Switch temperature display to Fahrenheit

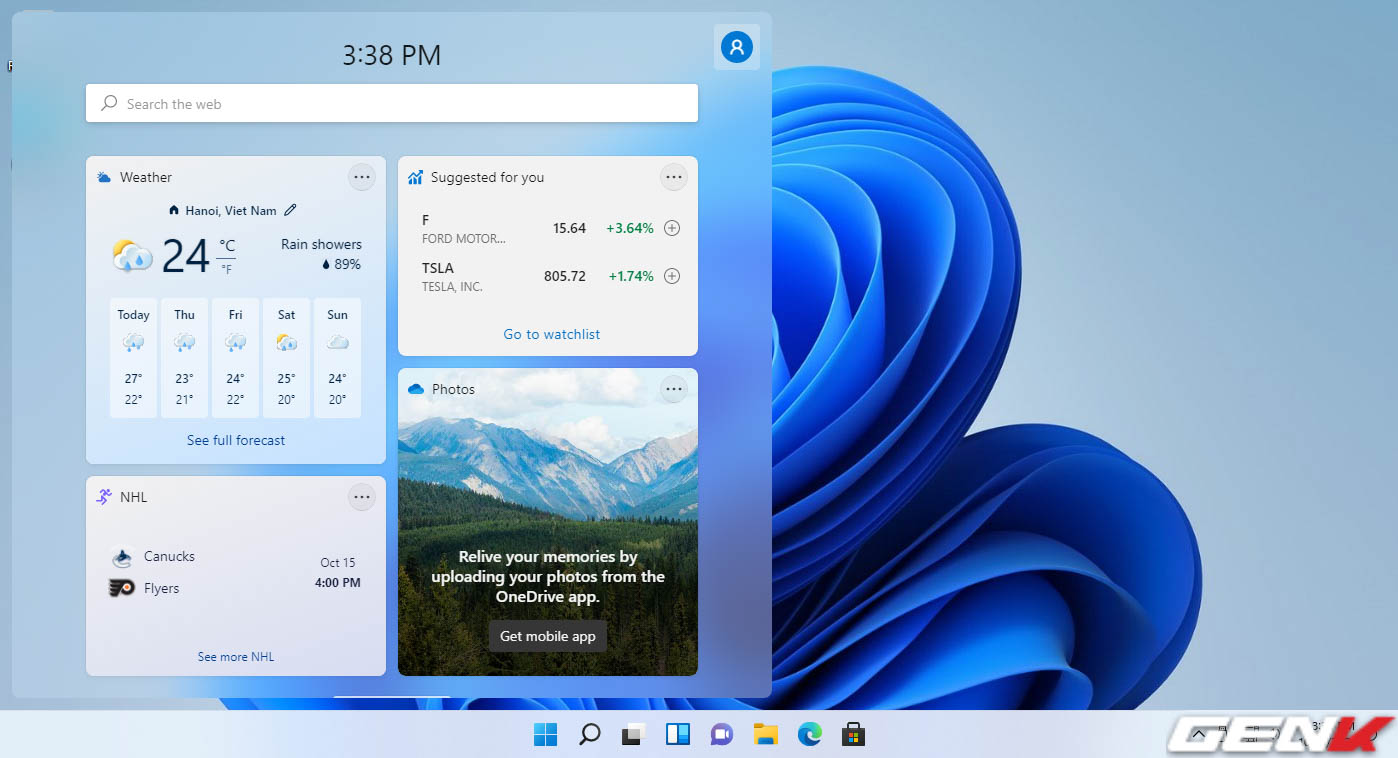click(x=227, y=268)
